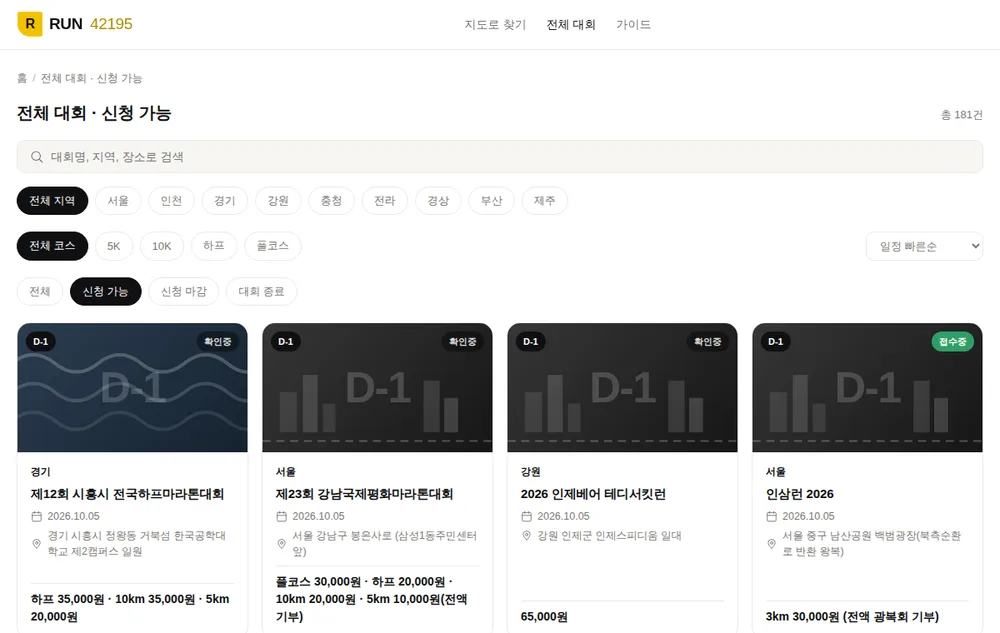Image resolution: width=1000 pixels, height=633 pixels.
Task: Click title 제23회 강남국제평화마라톤대회
Action: pos(364,494)
